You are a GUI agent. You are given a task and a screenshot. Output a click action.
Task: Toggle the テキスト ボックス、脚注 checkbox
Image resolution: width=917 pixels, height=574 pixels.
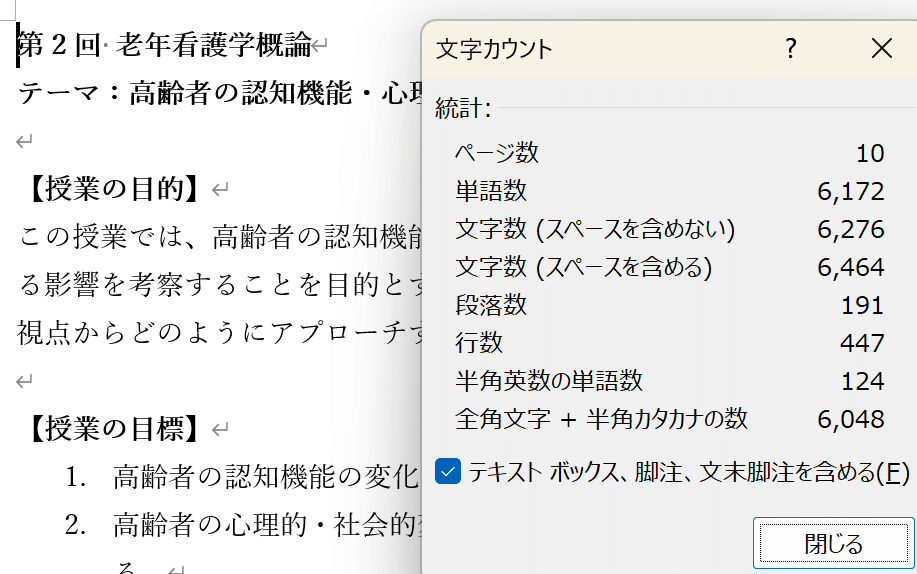click(449, 471)
